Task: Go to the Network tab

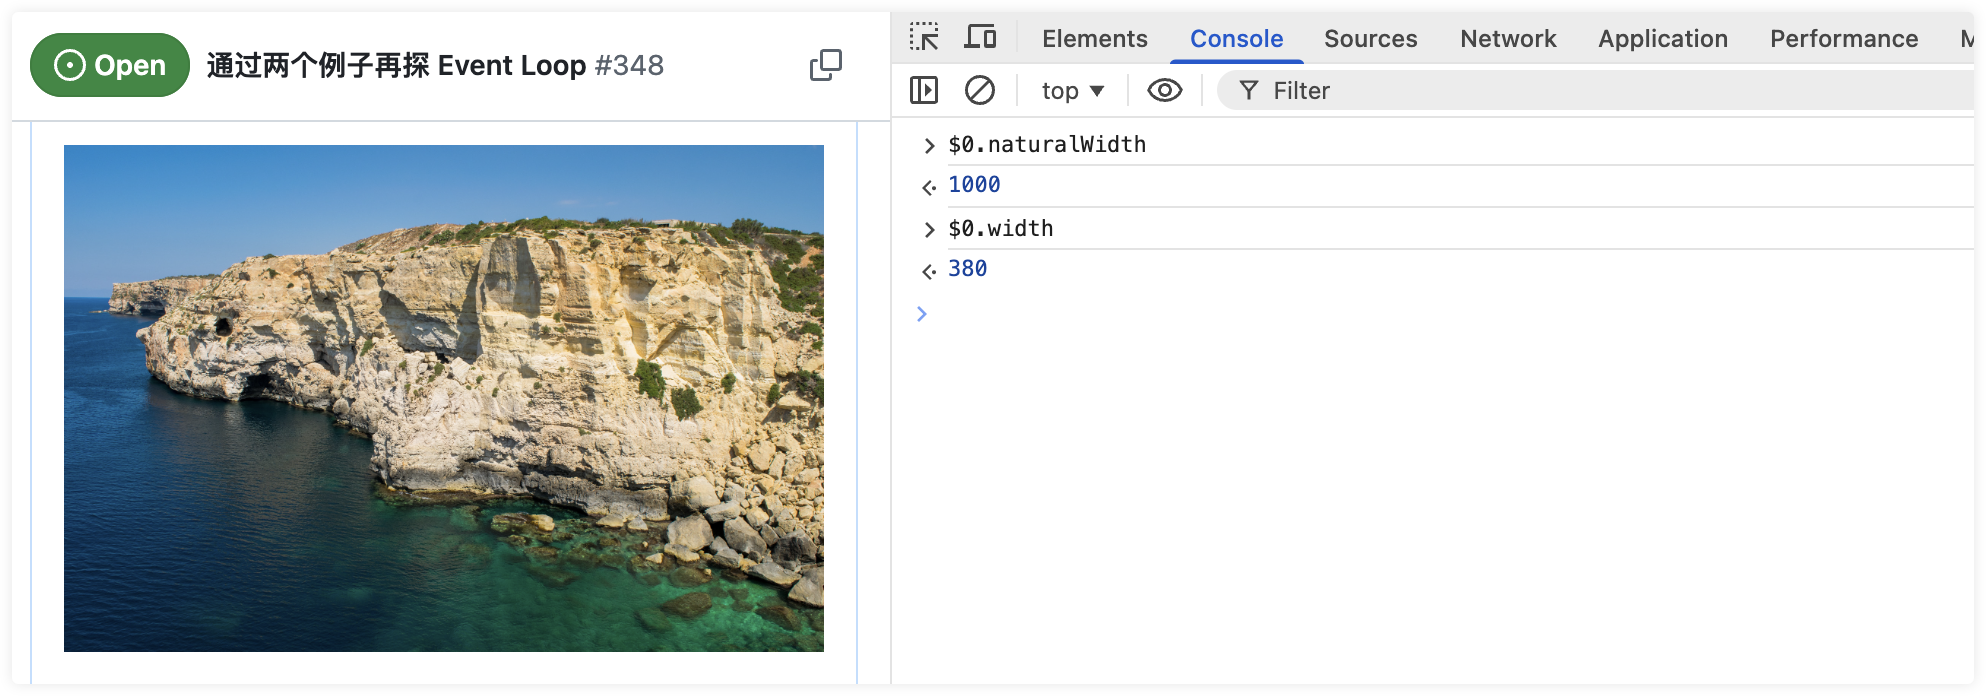Action: pos(1508,39)
